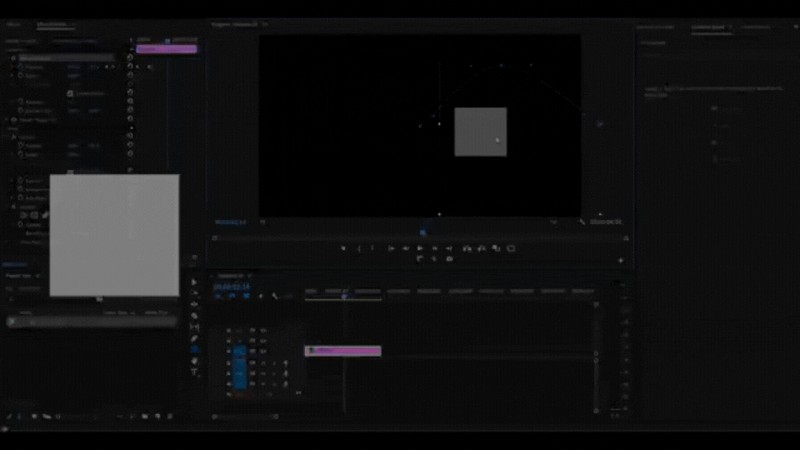The image size is (800, 450).
Task: Toggle the Uniform Scale checkbox
Action: click(70, 93)
